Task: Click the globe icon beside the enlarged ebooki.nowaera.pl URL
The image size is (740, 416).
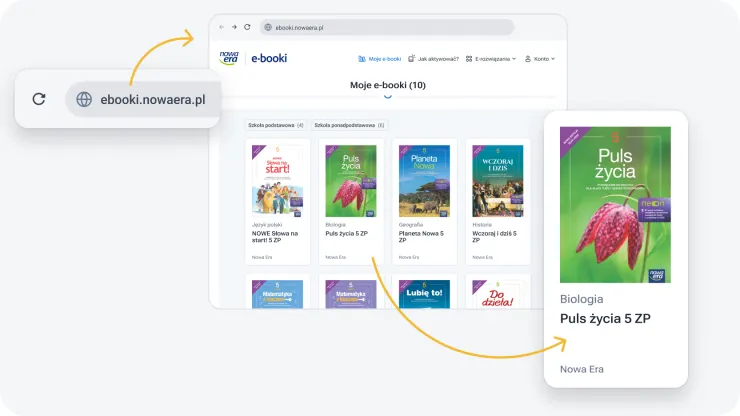Action: tap(84, 99)
